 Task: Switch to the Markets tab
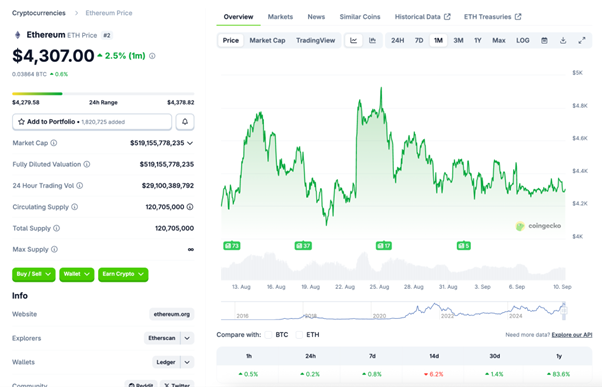click(280, 17)
